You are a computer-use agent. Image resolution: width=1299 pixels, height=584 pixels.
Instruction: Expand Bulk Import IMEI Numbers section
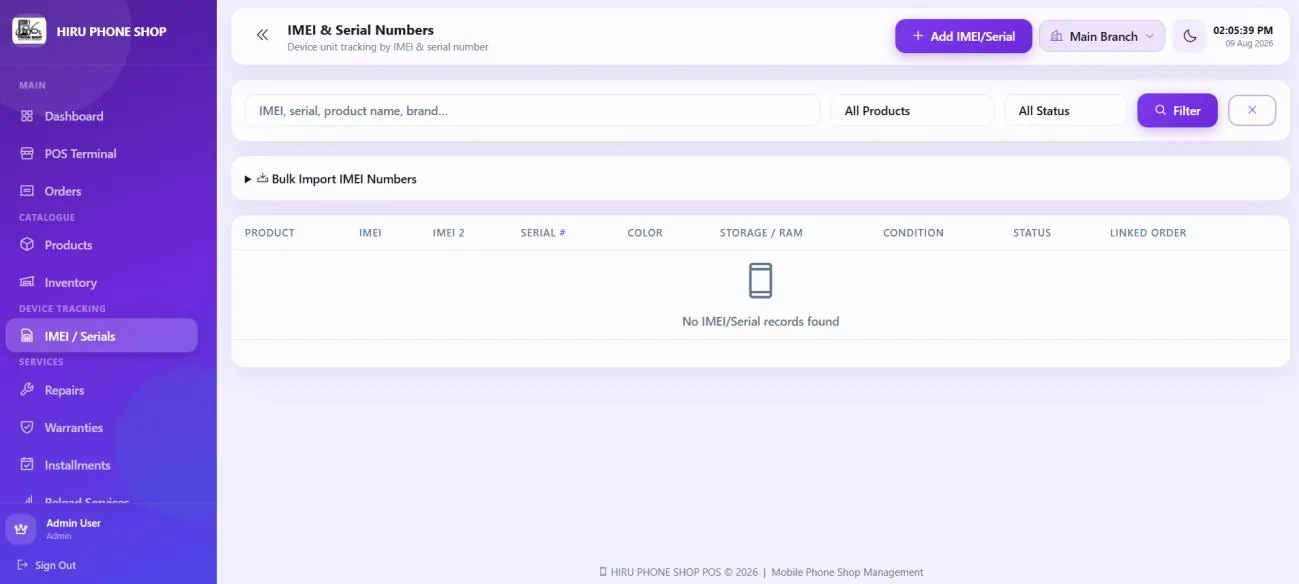(x=331, y=179)
